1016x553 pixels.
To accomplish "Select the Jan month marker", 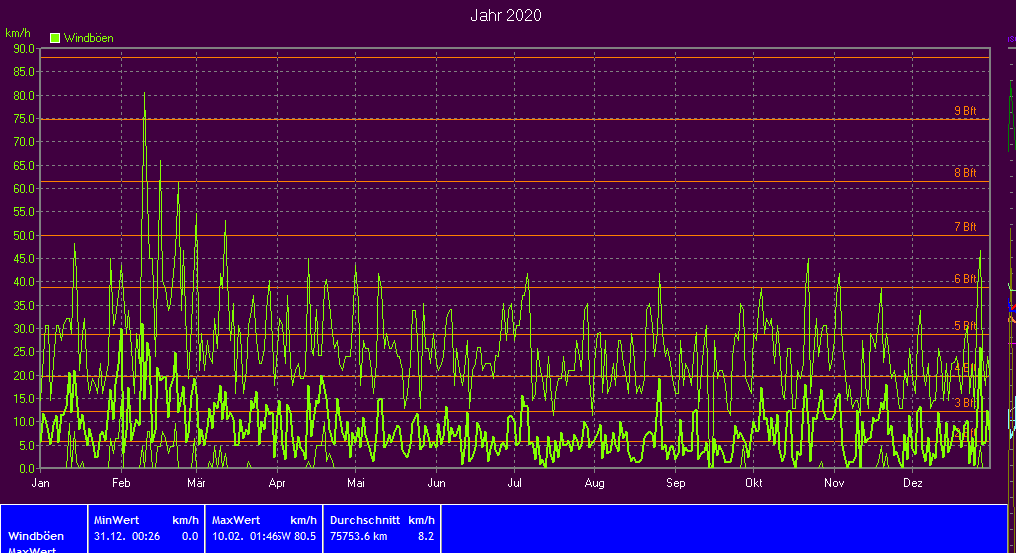I will 41,483.
